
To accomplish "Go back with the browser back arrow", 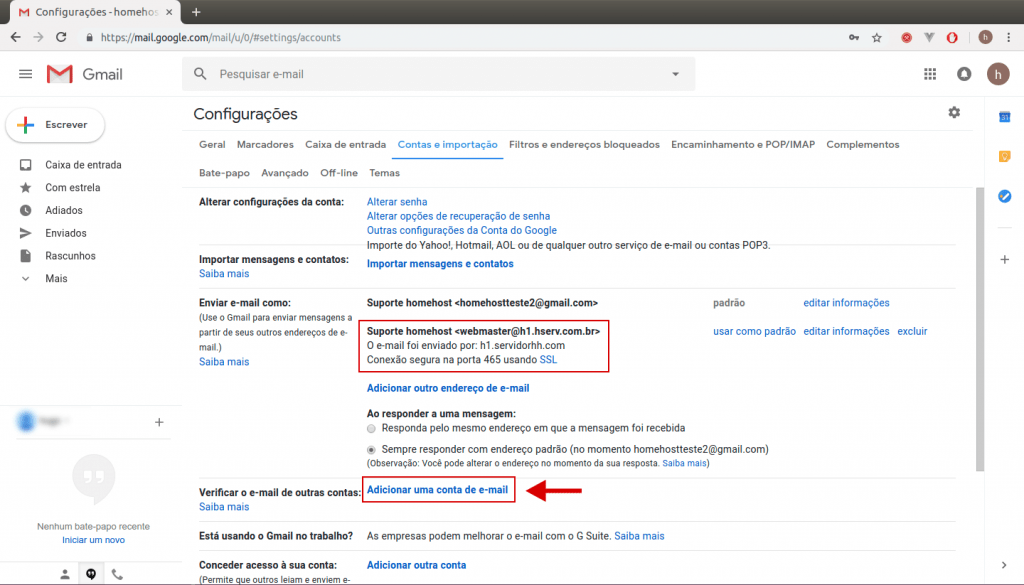I will [16, 37].
